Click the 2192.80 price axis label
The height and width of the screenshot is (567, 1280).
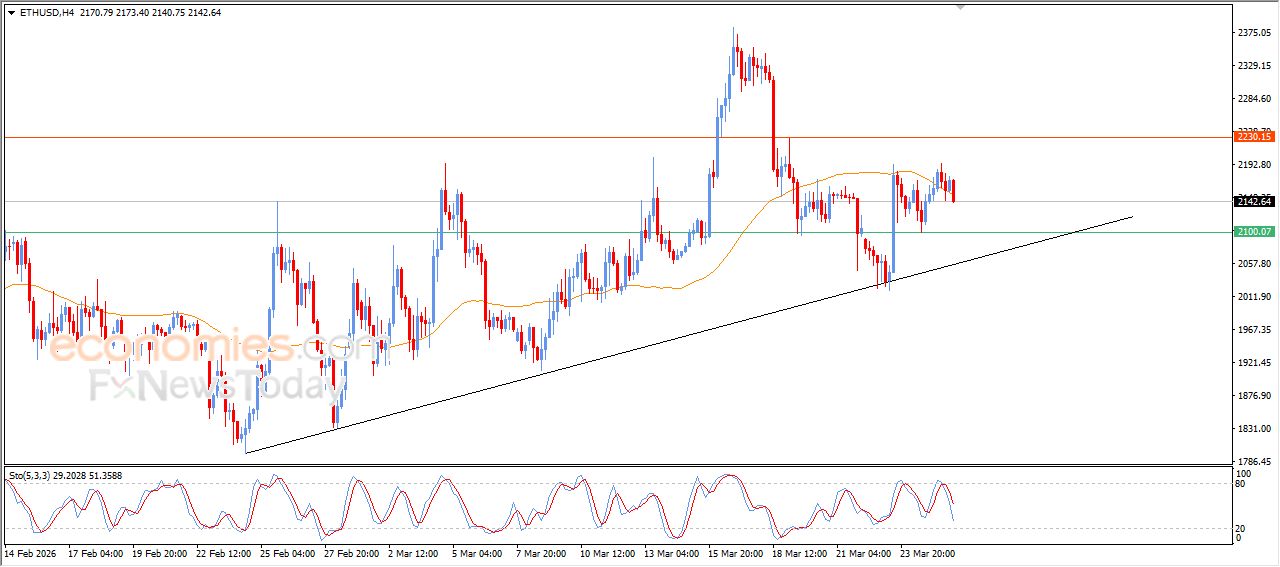pos(1254,165)
